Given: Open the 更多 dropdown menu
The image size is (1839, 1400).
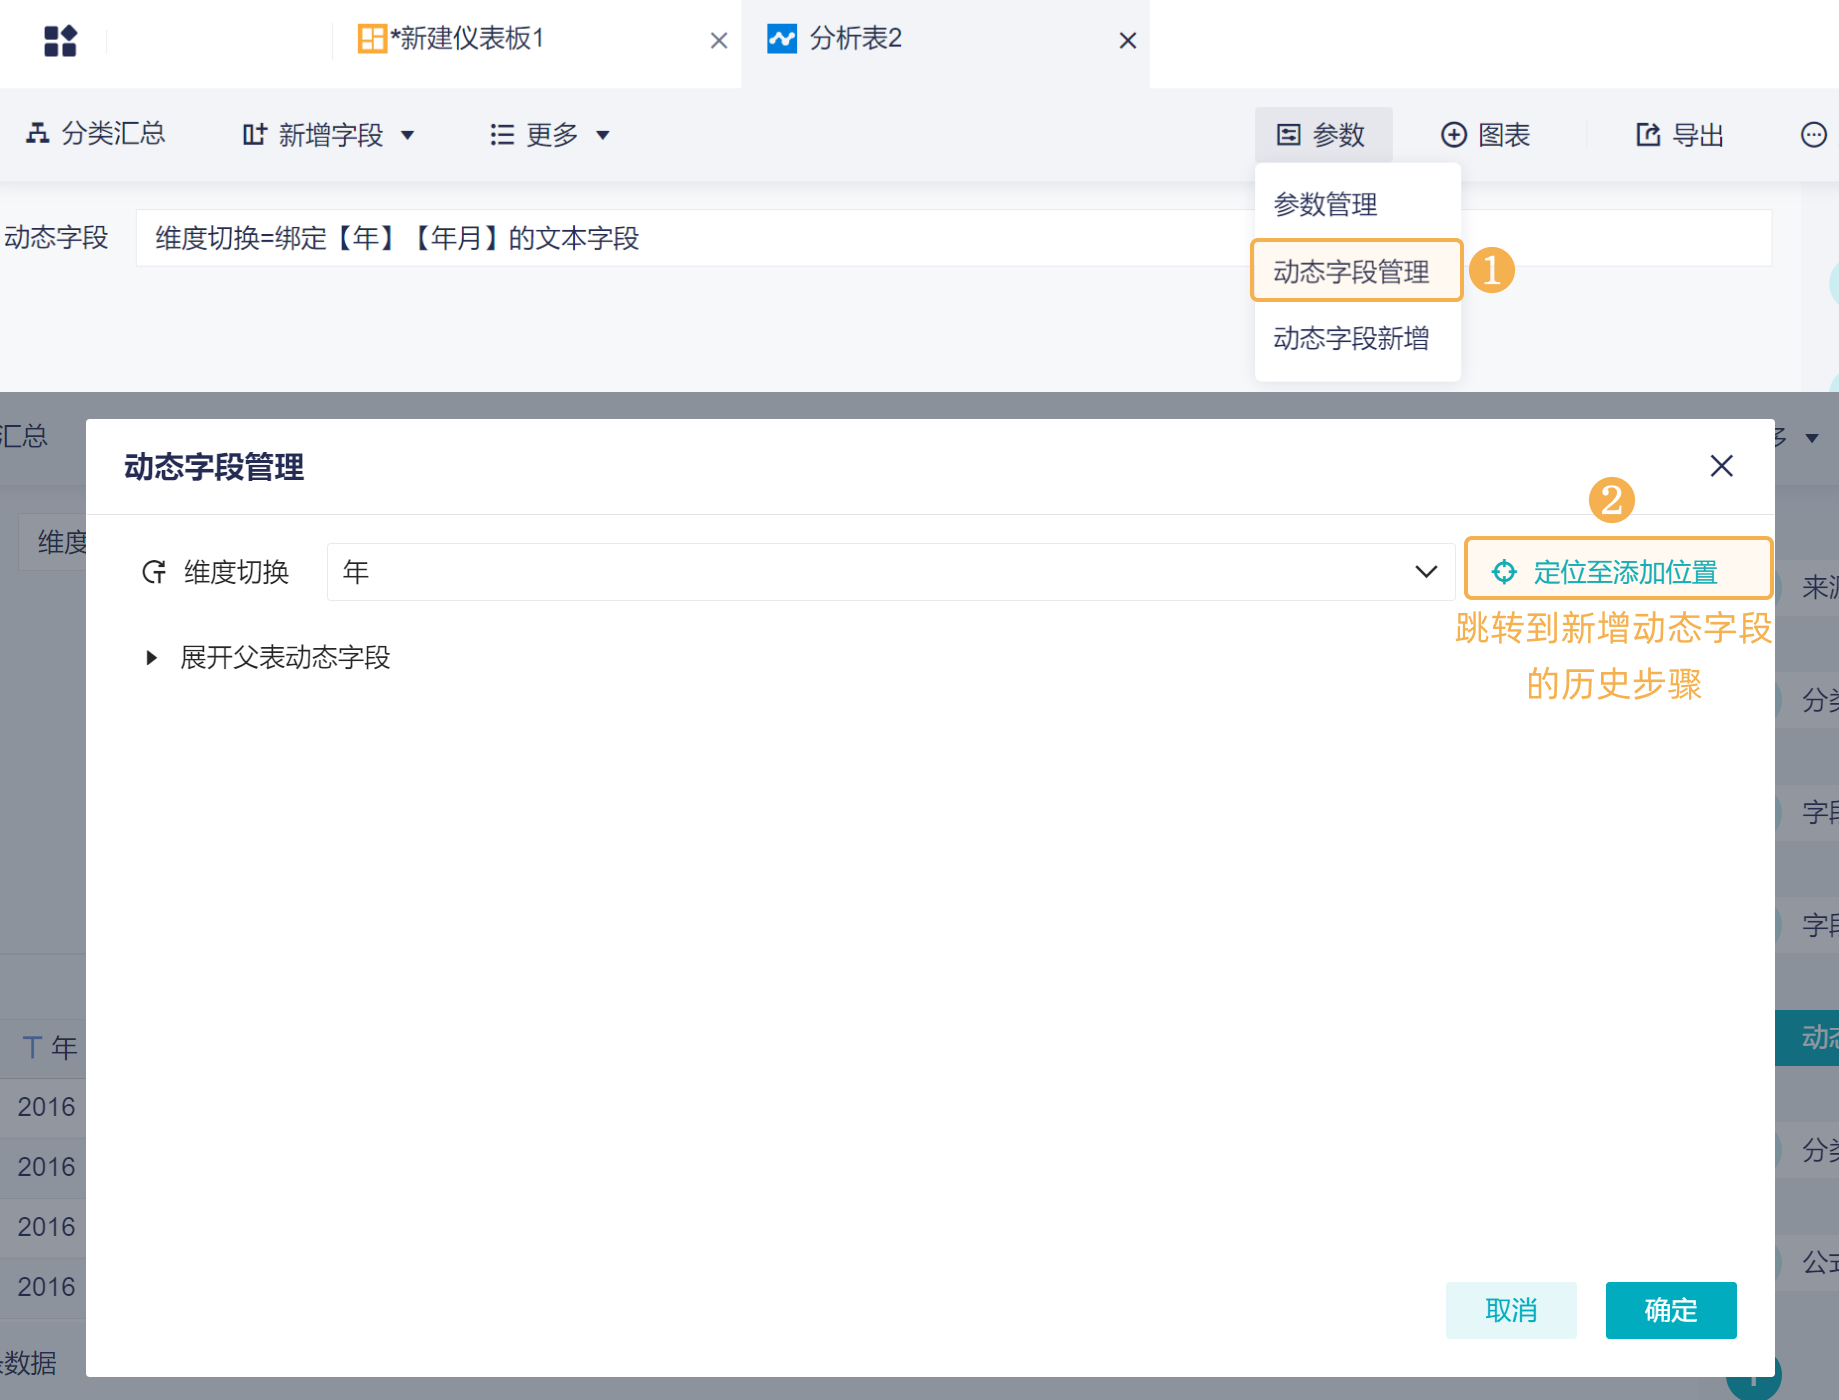Looking at the screenshot, I should [549, 135].
